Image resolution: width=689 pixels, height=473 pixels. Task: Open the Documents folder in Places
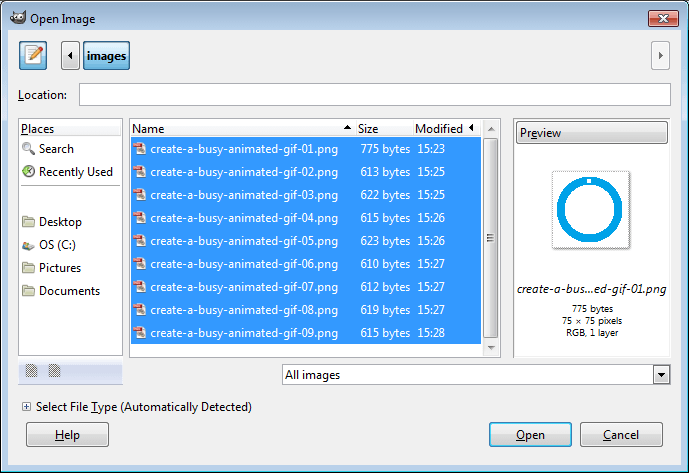click(x=69, y=291)
